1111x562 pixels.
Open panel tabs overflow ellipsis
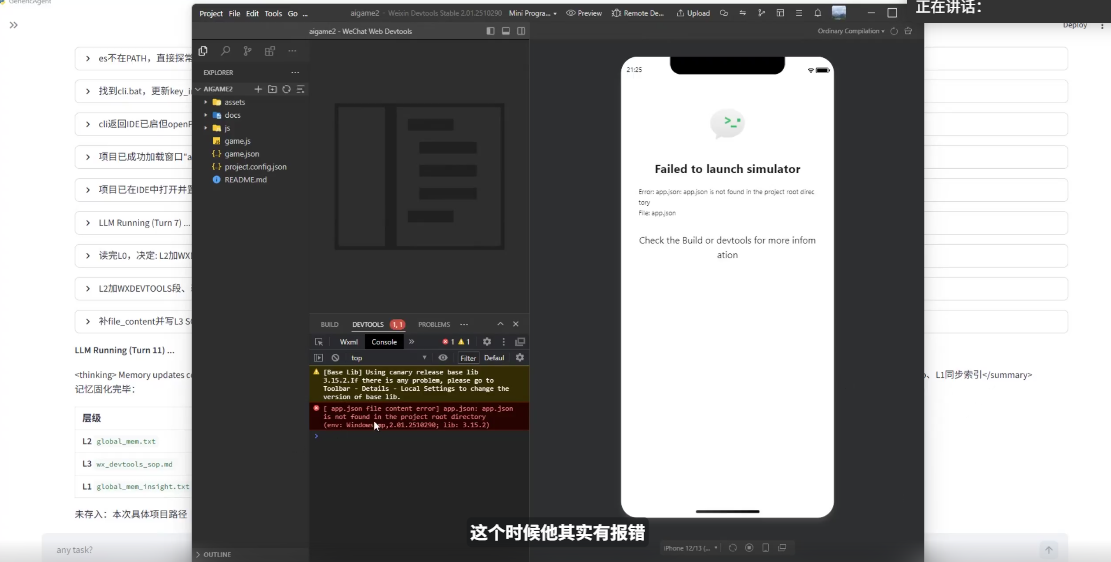[464, 325]
